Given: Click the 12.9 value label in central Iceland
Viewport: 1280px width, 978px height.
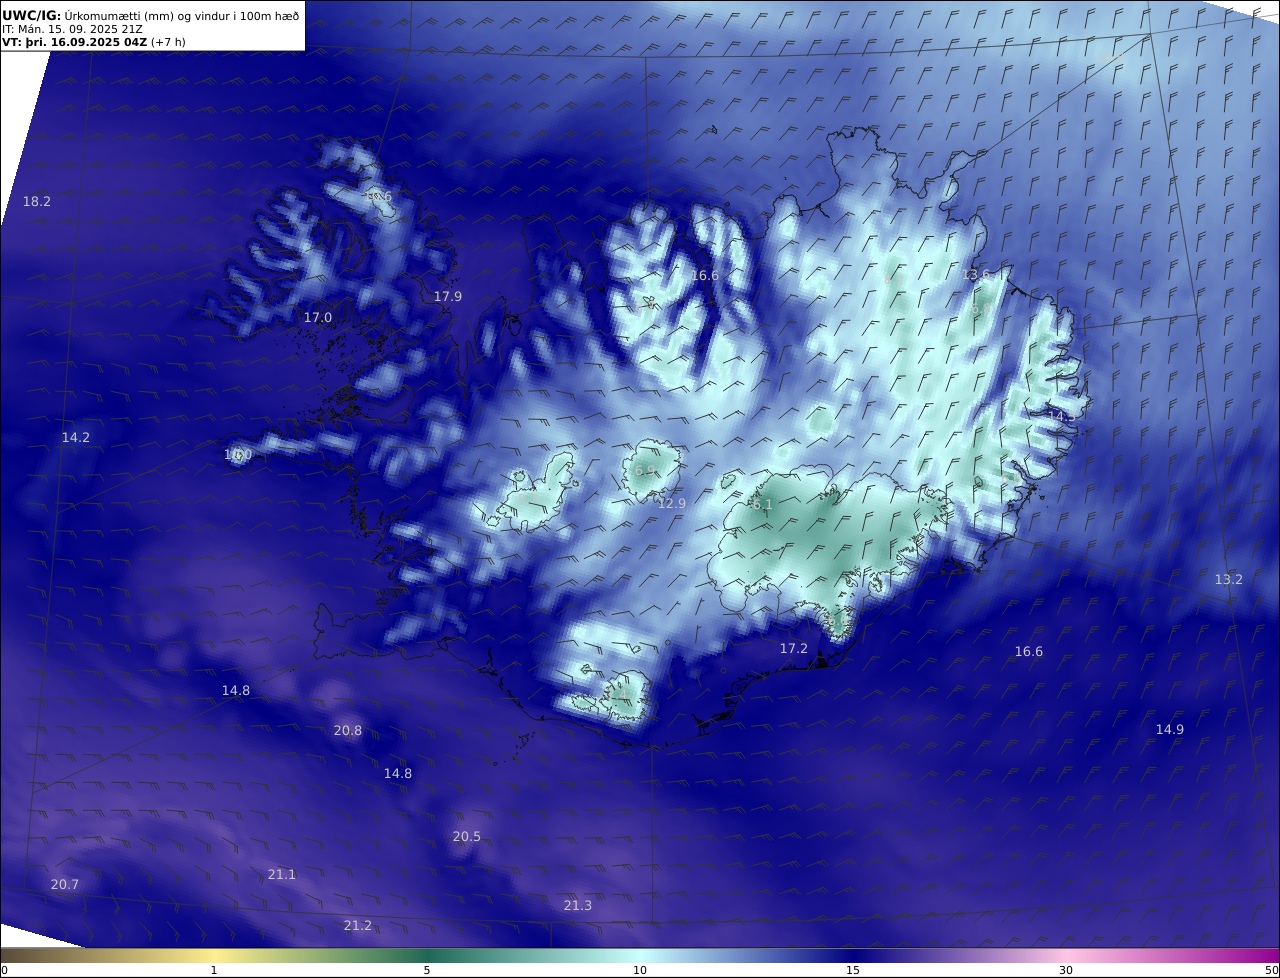Looking at the screenshot, I should pyautogui.click(x=672, y=504).
